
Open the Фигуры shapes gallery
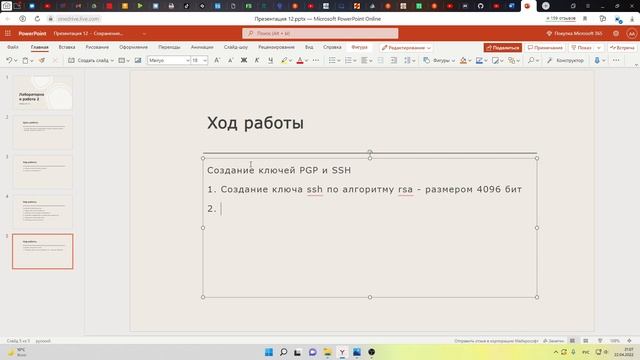pyautogui.click(x=438, y=60)
